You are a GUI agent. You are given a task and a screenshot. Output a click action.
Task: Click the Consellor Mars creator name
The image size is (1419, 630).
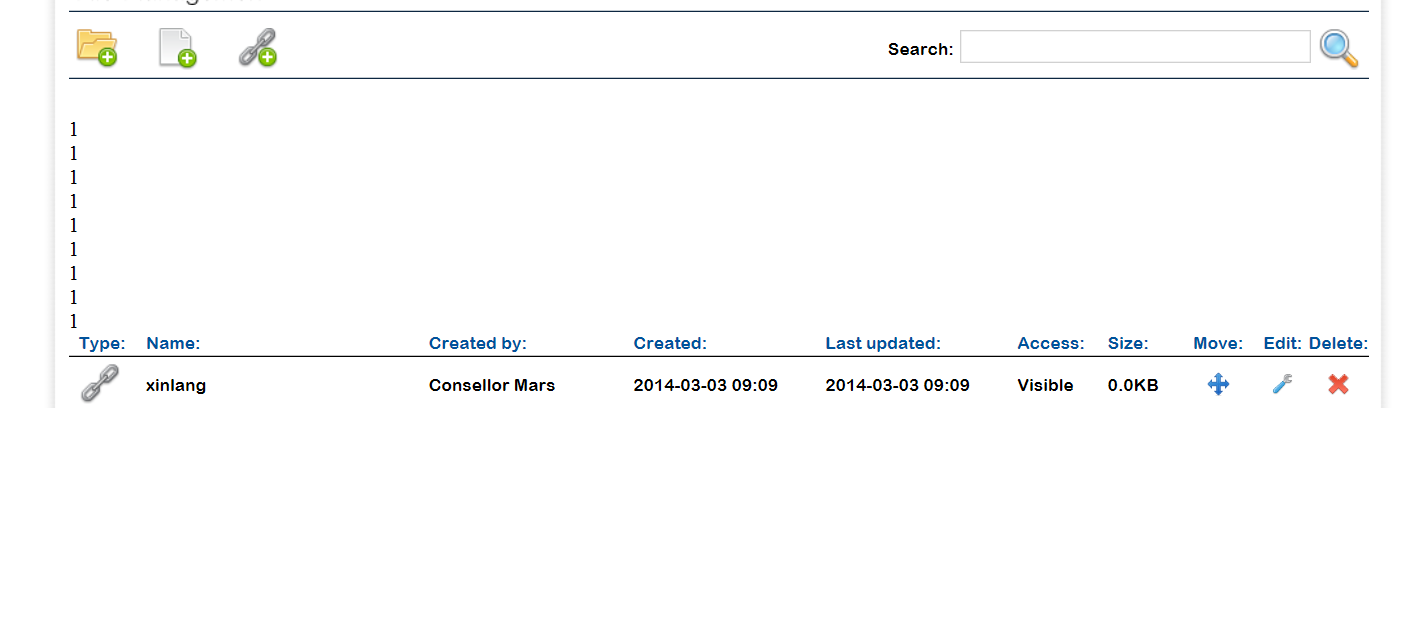pos(491,385)
